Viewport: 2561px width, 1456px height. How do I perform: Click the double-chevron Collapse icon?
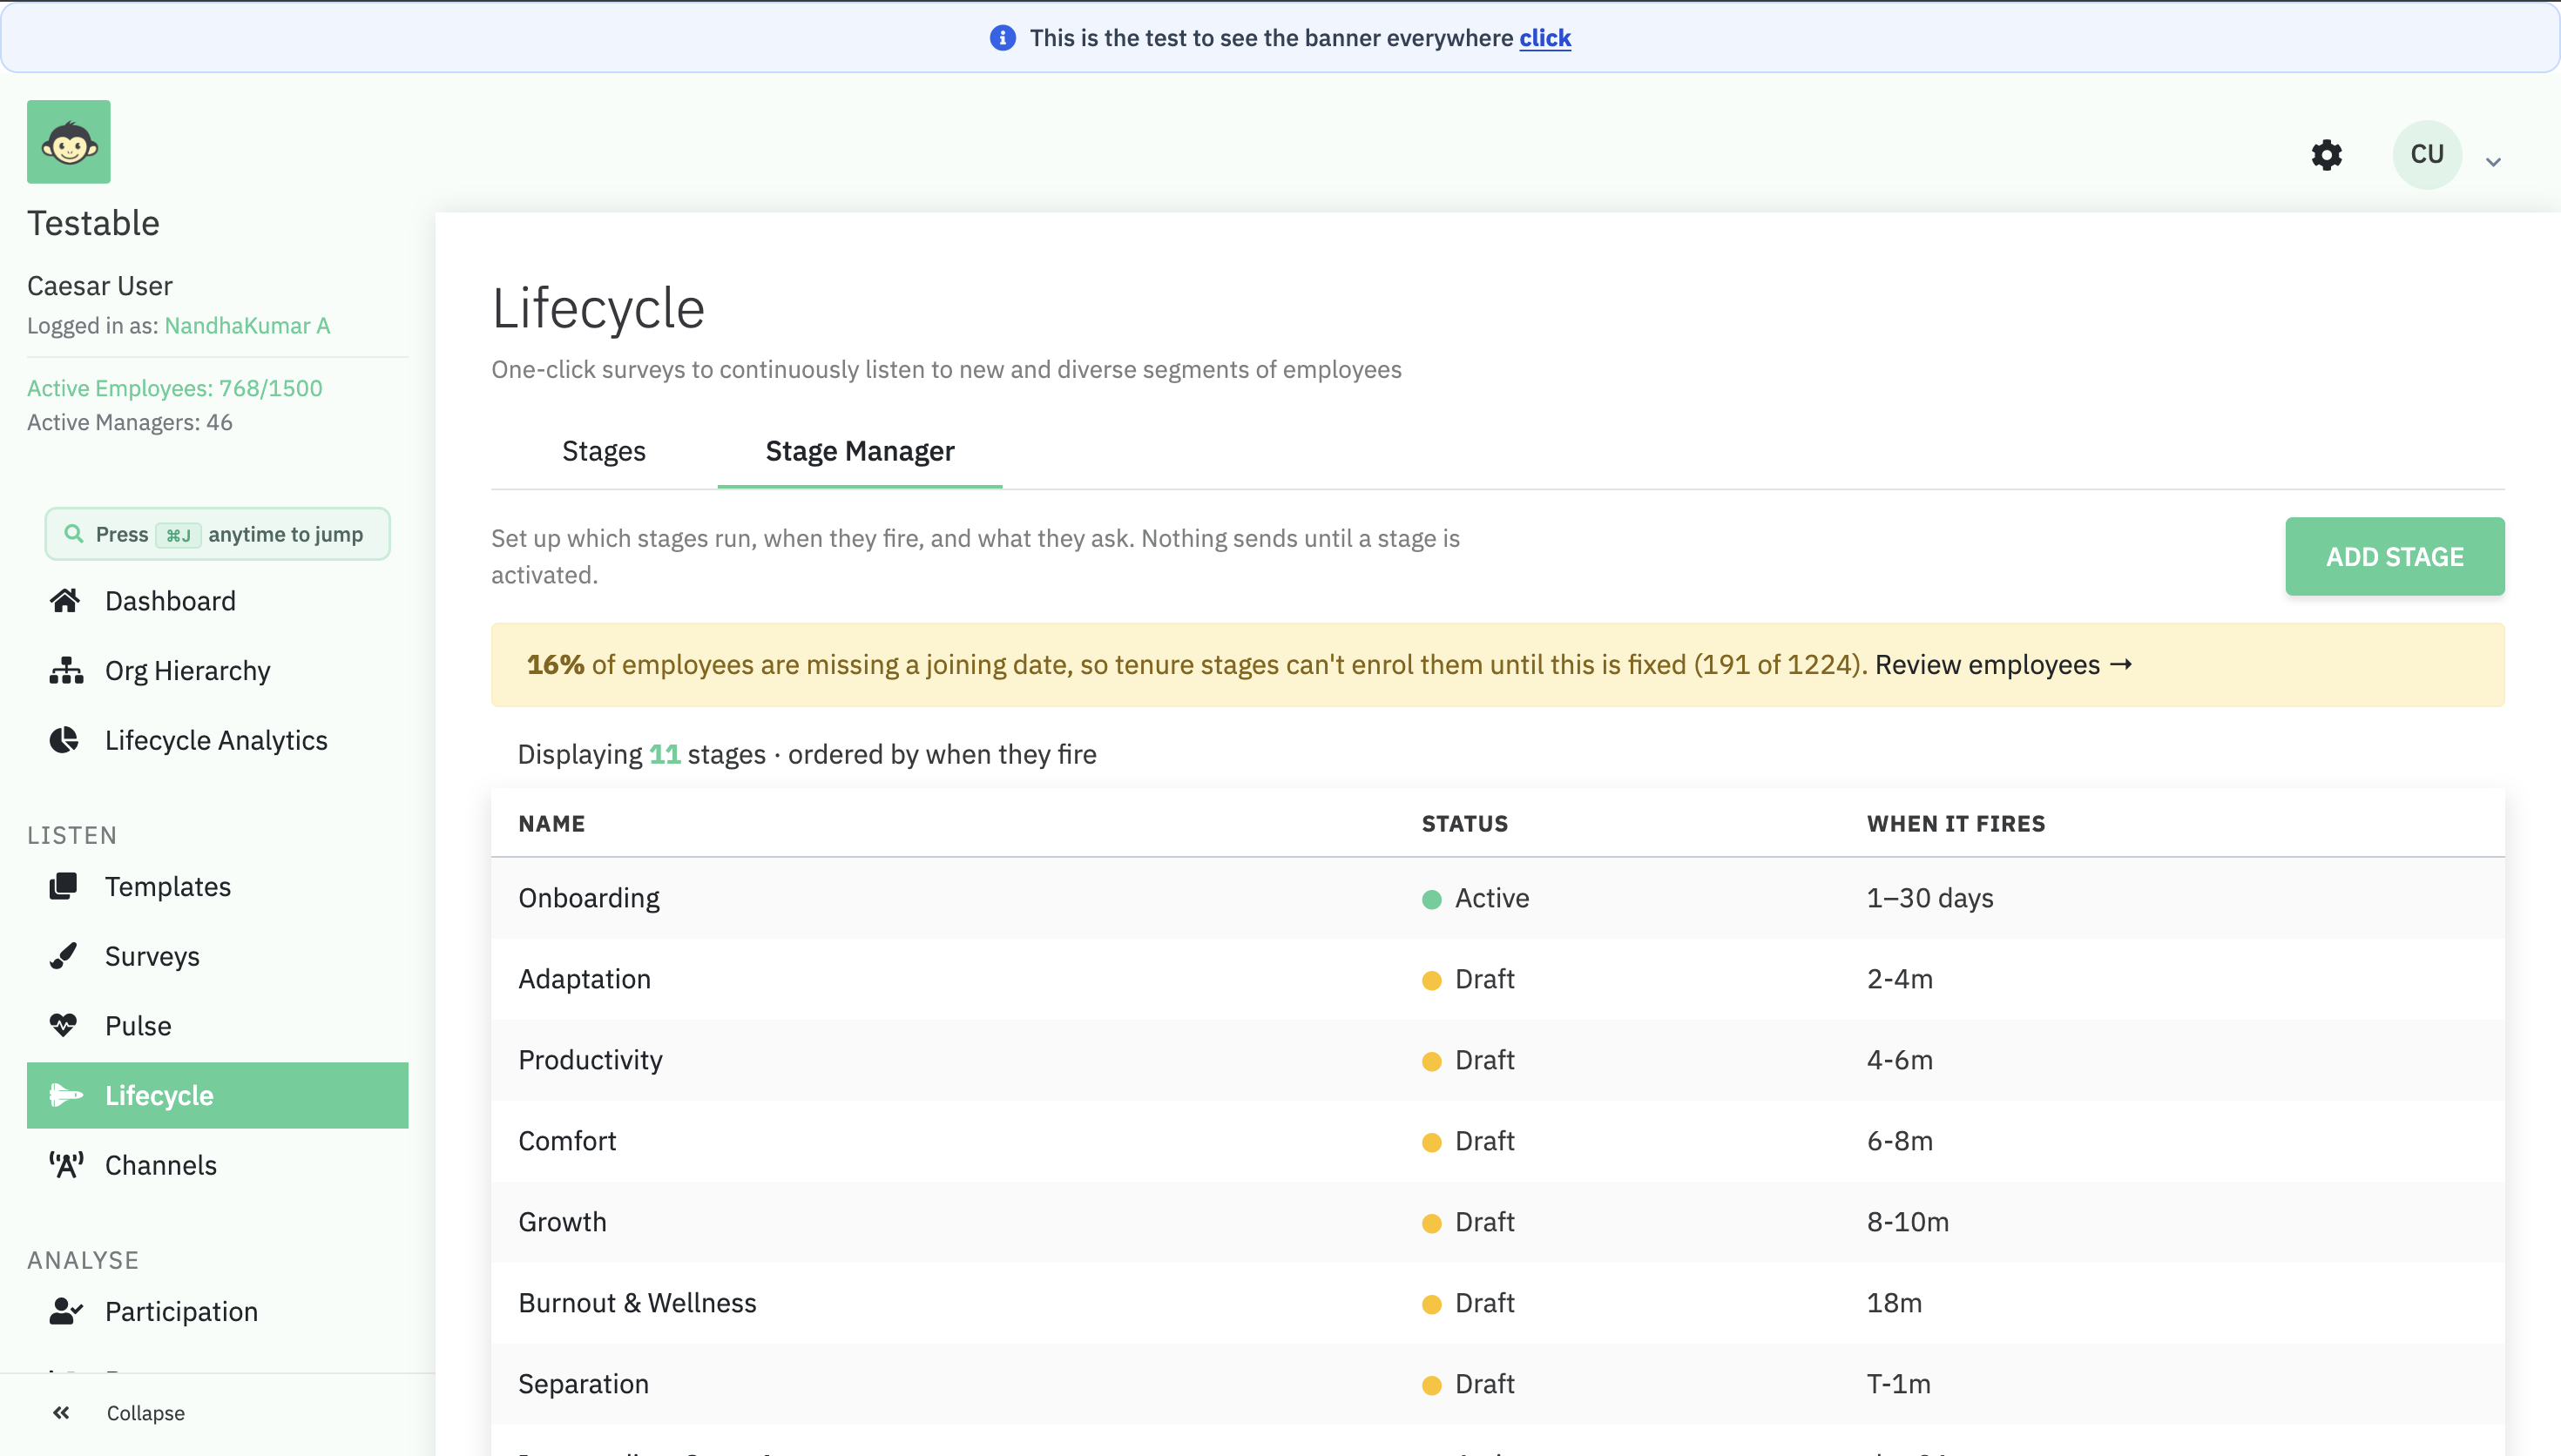pos(61,1413)
